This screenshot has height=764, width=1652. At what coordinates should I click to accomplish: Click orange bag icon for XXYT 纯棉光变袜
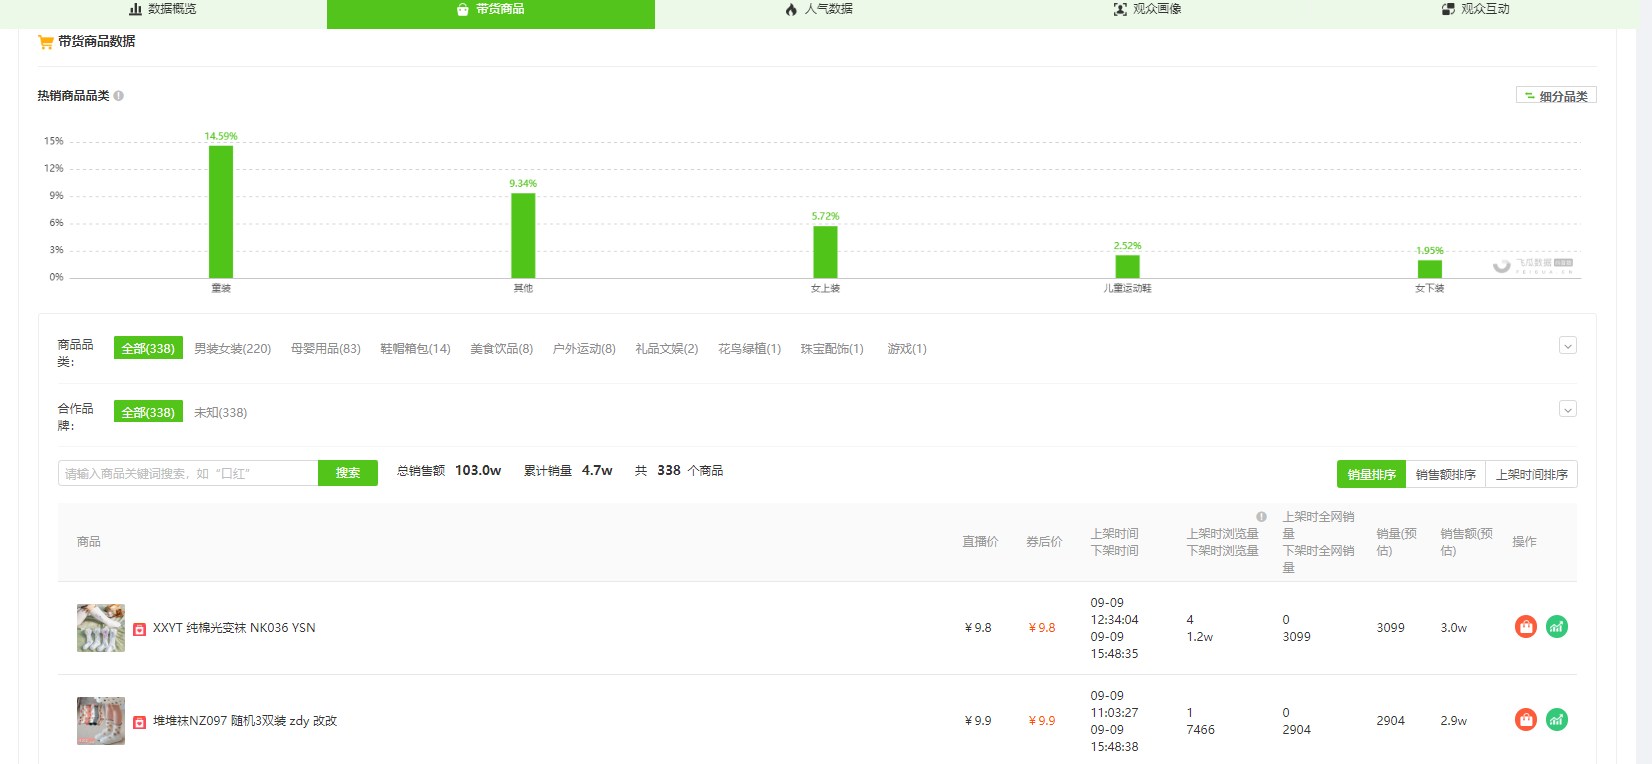tap(1525, 627)
